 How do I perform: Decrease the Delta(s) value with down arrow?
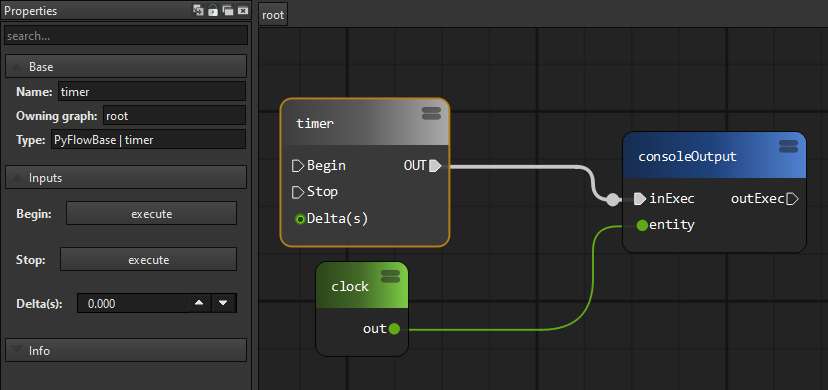(x=223, y=303)
